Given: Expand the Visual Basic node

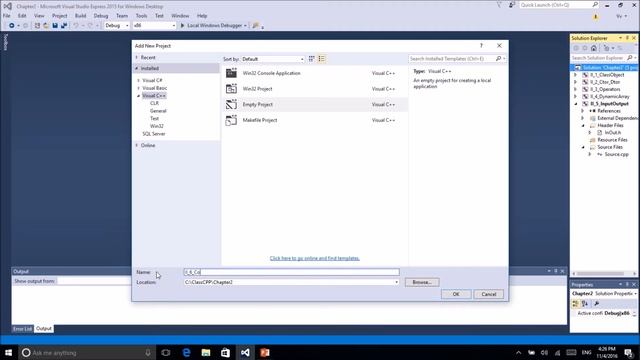Looking at the screenshot, I should pyautogui.click(x=138, y=88).
